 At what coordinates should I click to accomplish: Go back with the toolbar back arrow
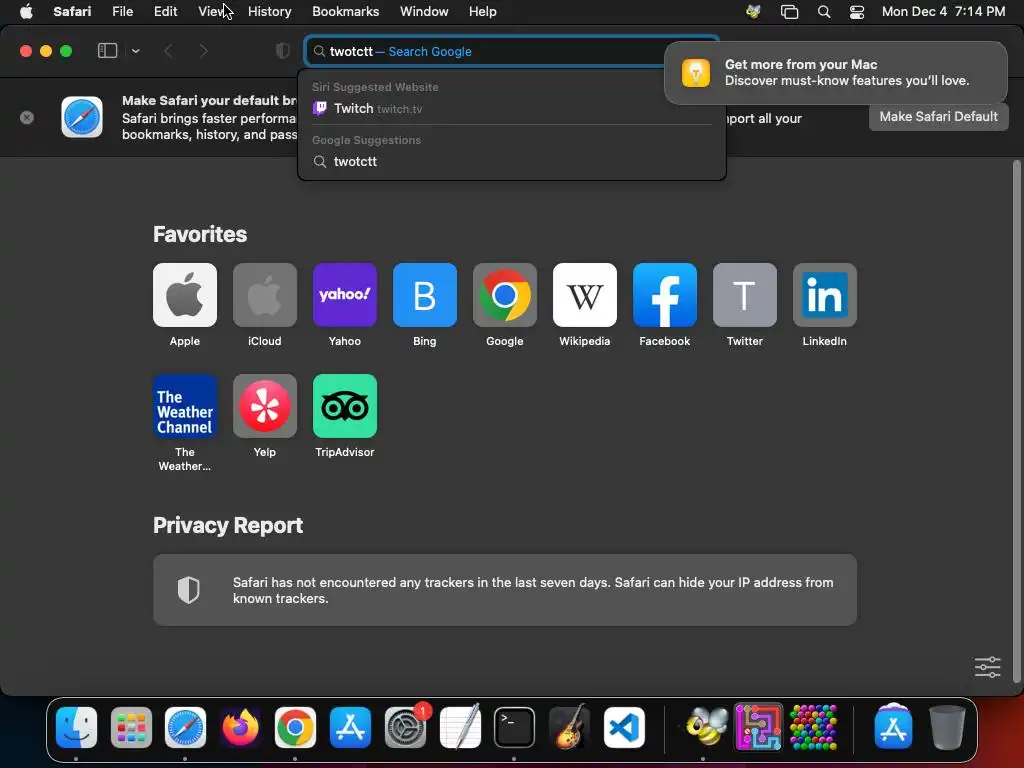[168, 51]
